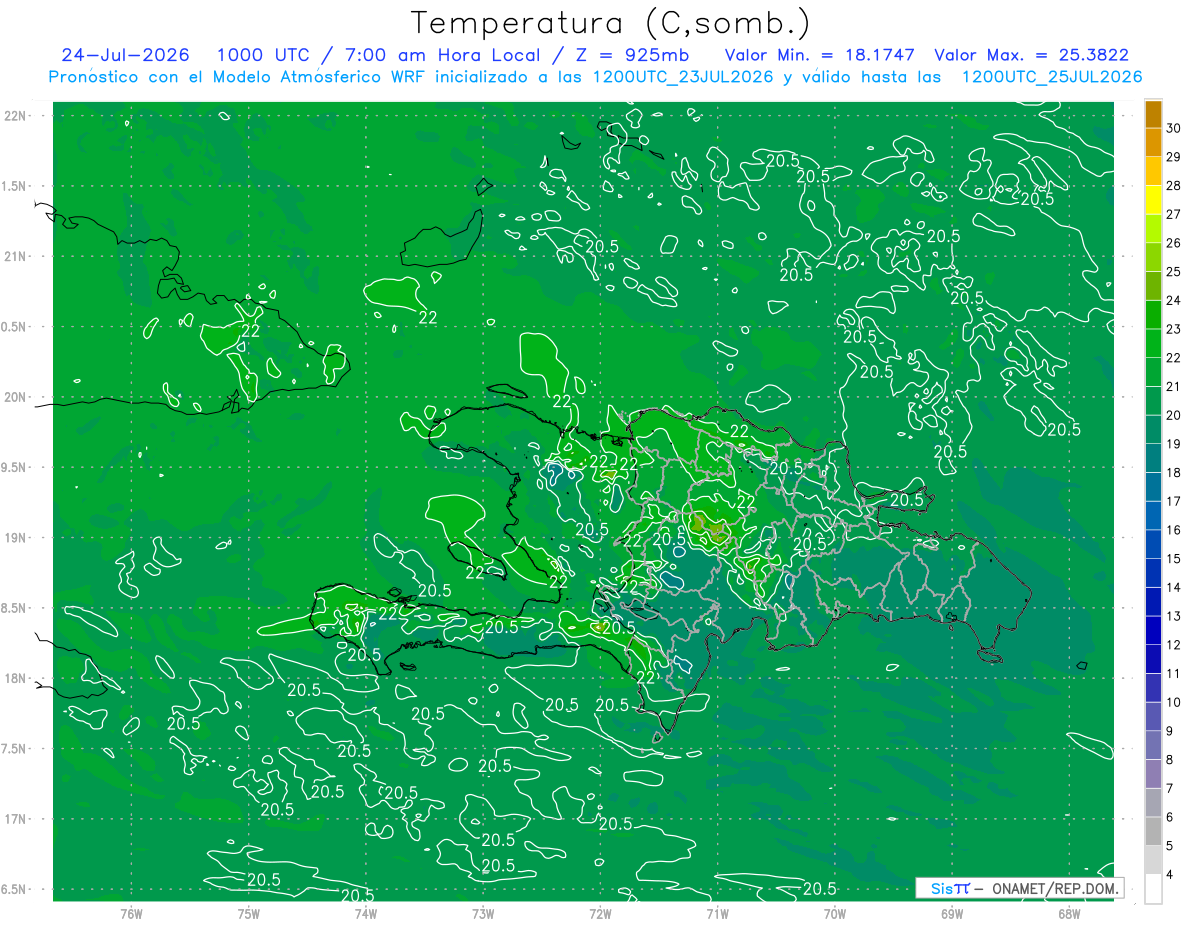This screenshot has width=1200, height=927.
Task: Pick the dark orange swatch atop the color bar
Action: 1153,114
